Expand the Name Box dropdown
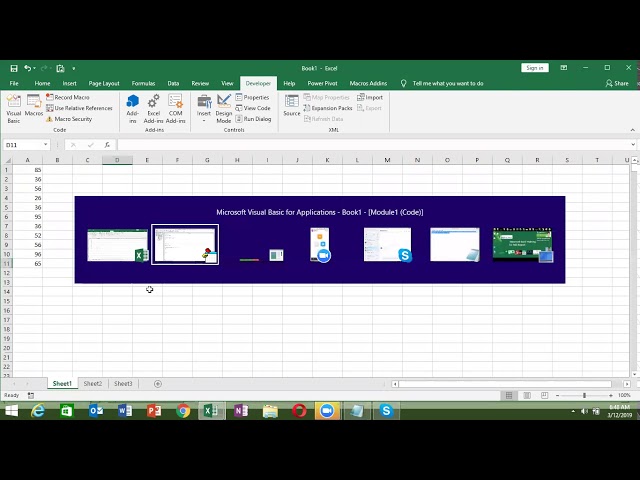Viewport: 640px width, 480px height. coord(45,144)
